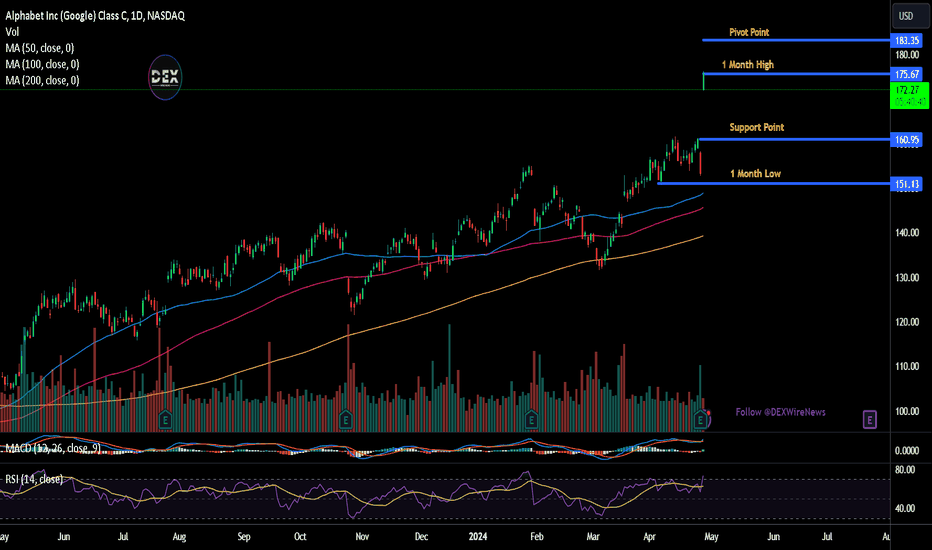This screenshot has height=550, width=932.
Task: Select the MA (200, close, 0) indicator label
Action: click(x=42, y=80)
